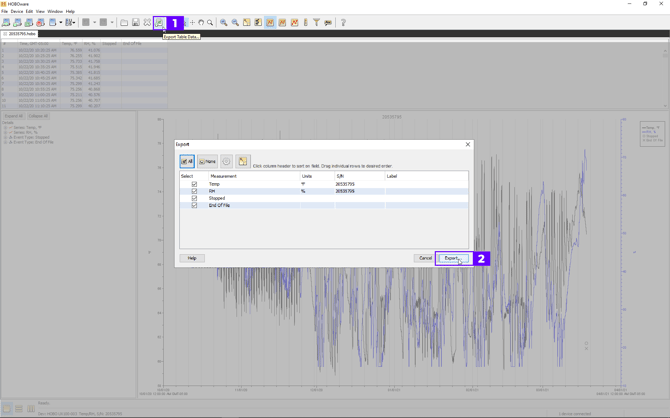Expand the Series: RH tree node
The height and width of the screenshot is (418, 670).
pyautogui.click(x=5, y=132)
